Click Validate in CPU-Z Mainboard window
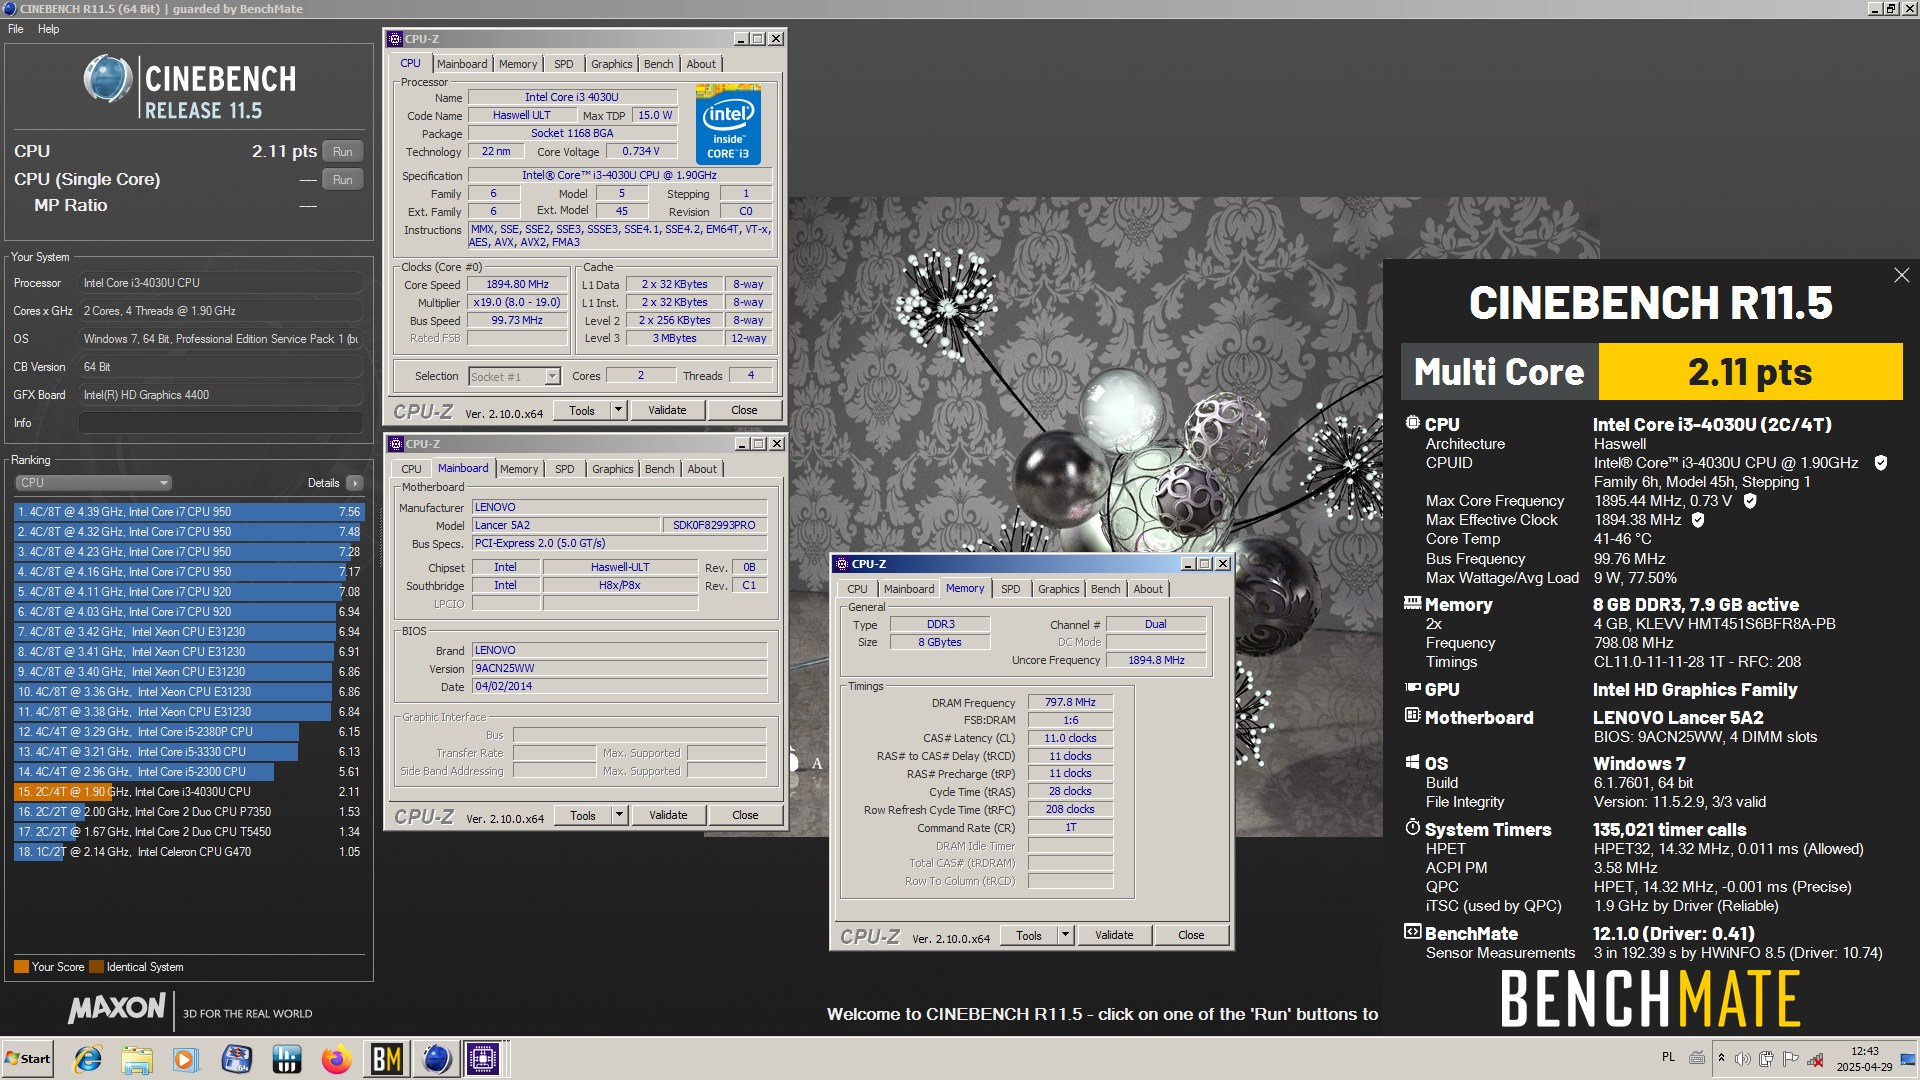 coord(668,815)
